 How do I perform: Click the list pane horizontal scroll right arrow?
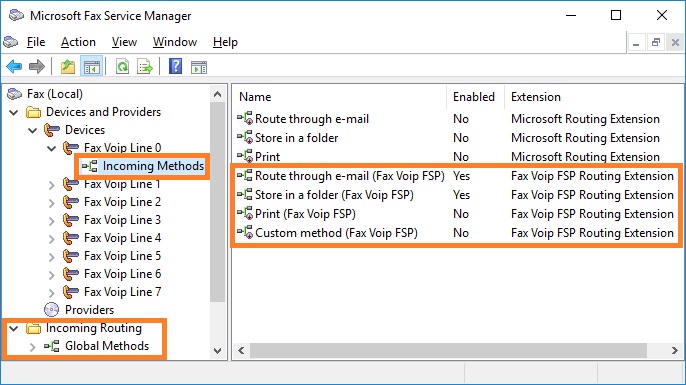tap(675, 350)
